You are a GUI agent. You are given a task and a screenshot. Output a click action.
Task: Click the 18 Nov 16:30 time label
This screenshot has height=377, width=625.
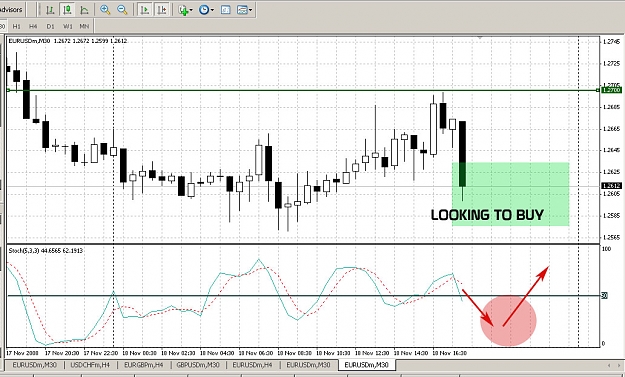coord(450,353)
